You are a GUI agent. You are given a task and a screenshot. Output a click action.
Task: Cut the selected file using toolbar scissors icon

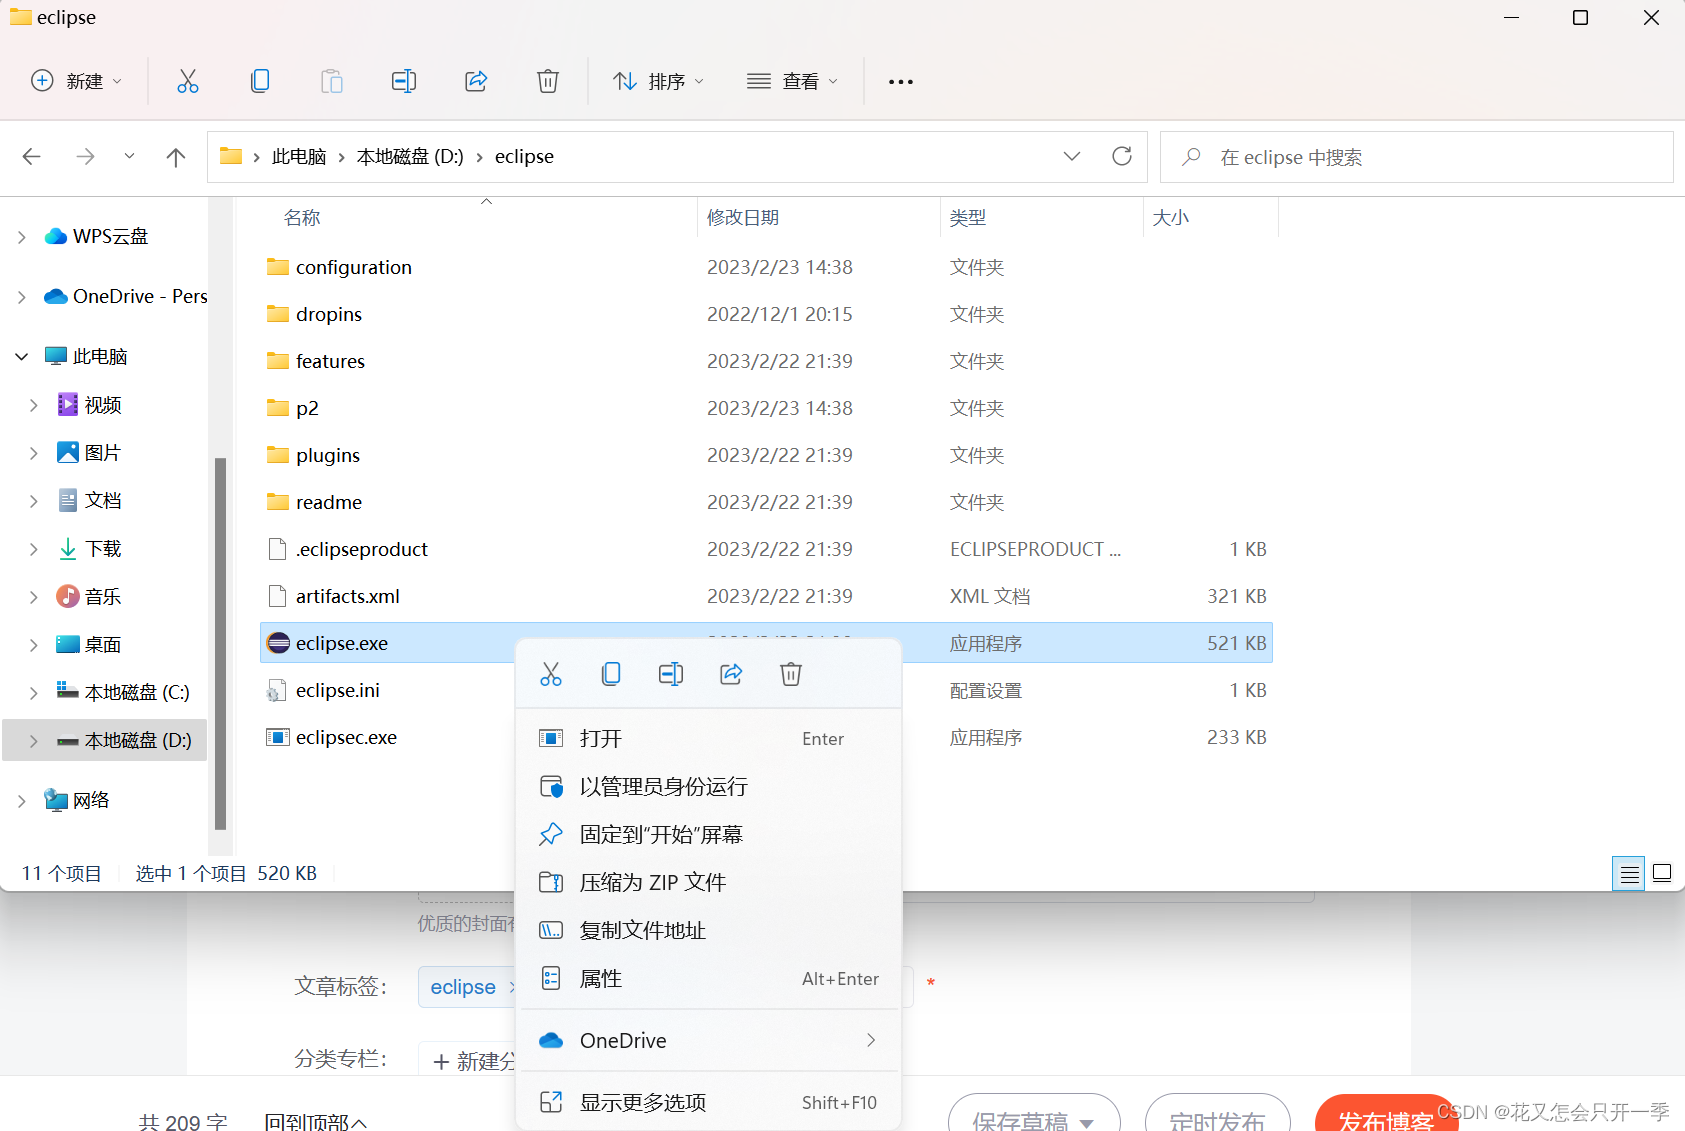pyautogui.click(x=188, y=81)
